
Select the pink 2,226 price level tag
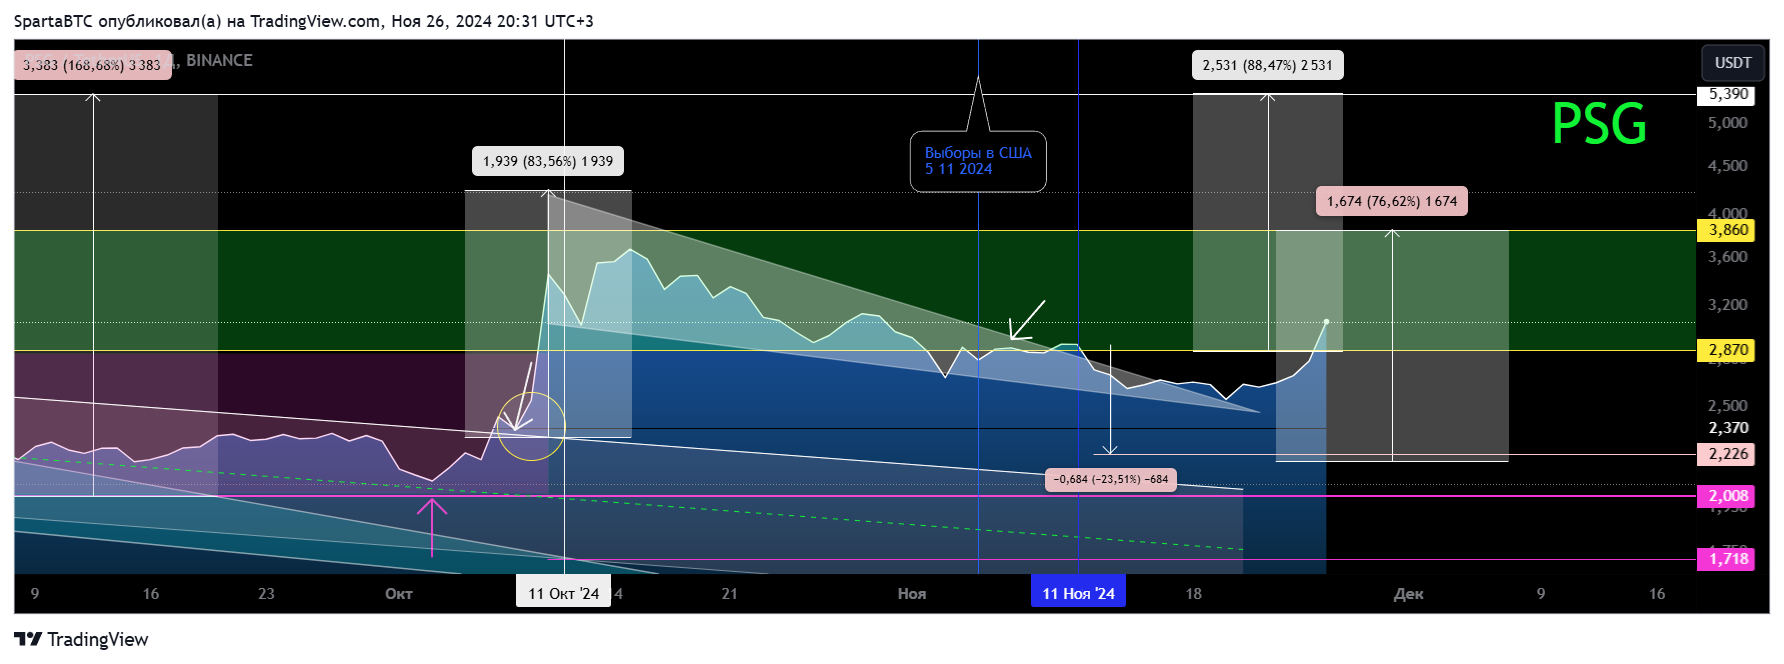point(1727,454)
